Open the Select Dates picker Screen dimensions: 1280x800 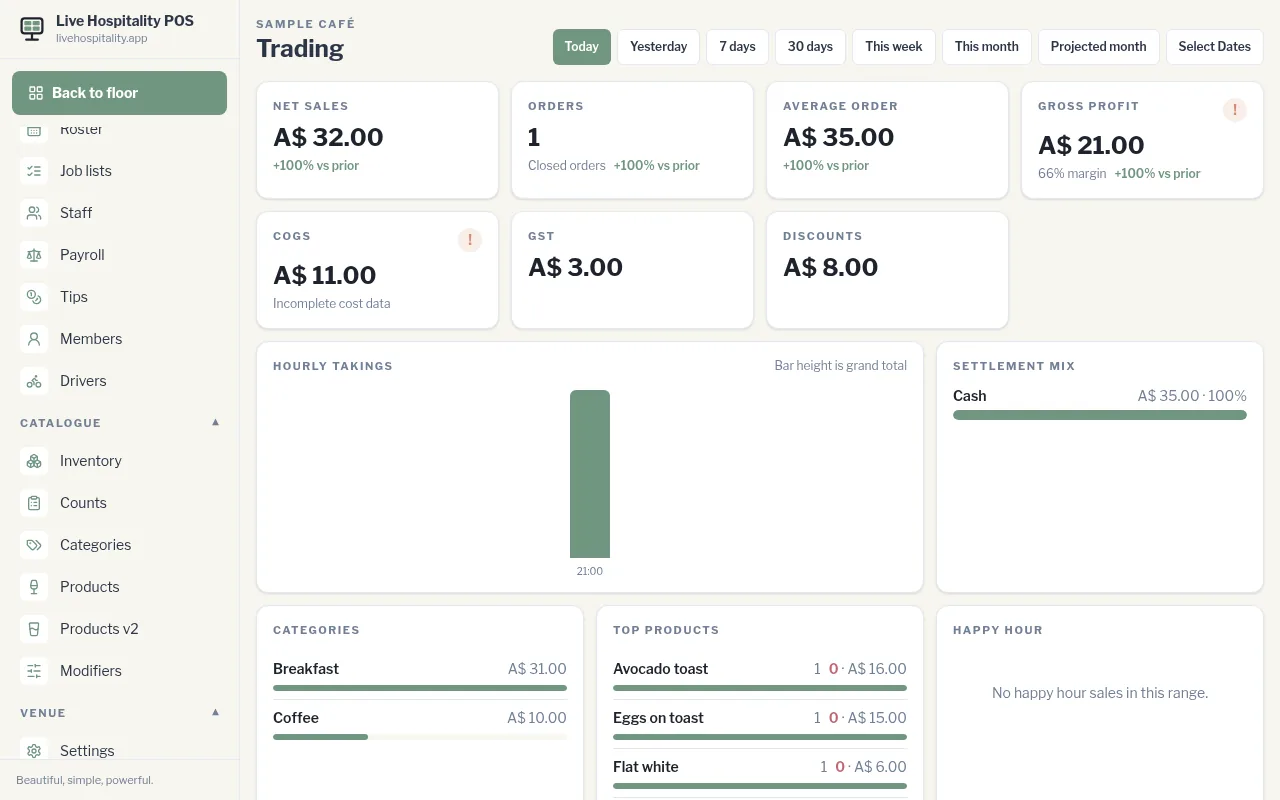1215,47
